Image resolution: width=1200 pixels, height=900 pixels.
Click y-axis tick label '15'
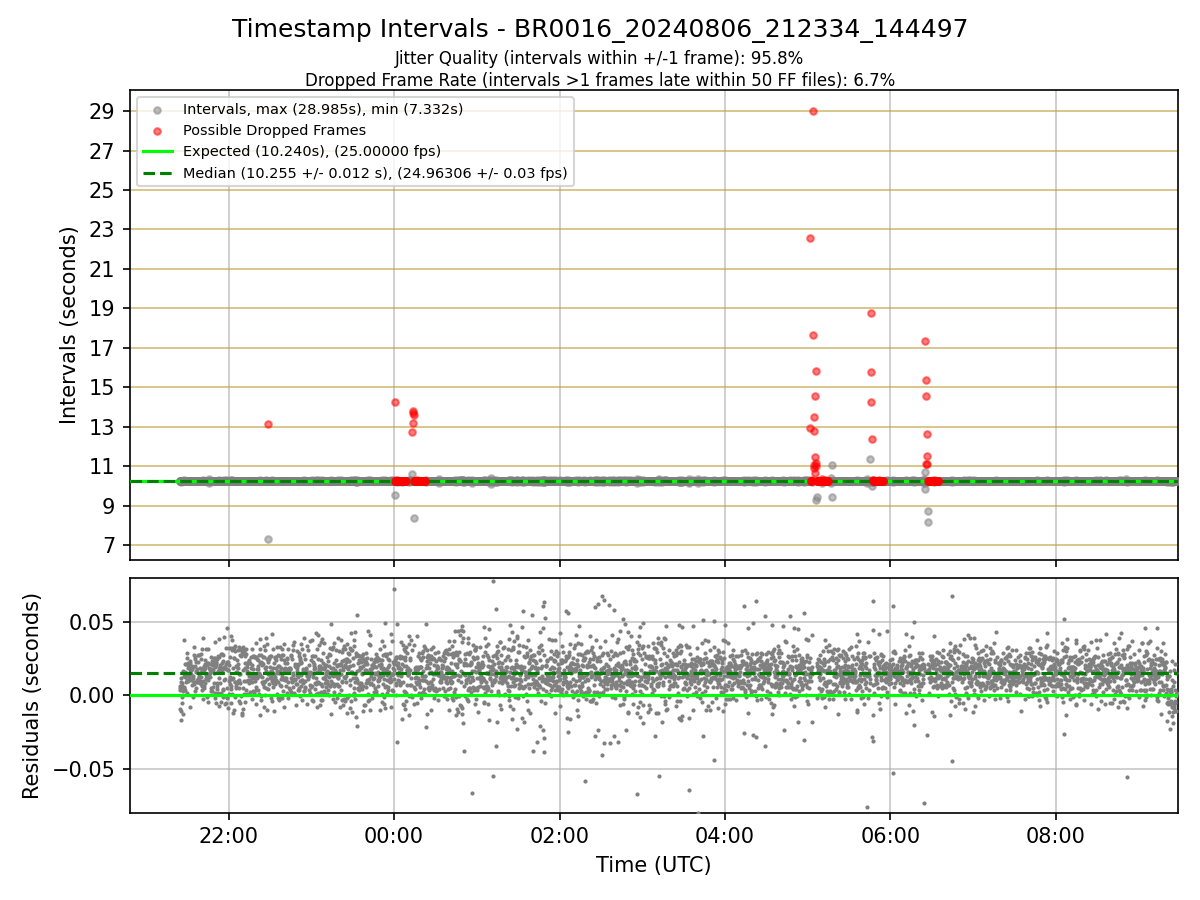(x=103, y=387)
